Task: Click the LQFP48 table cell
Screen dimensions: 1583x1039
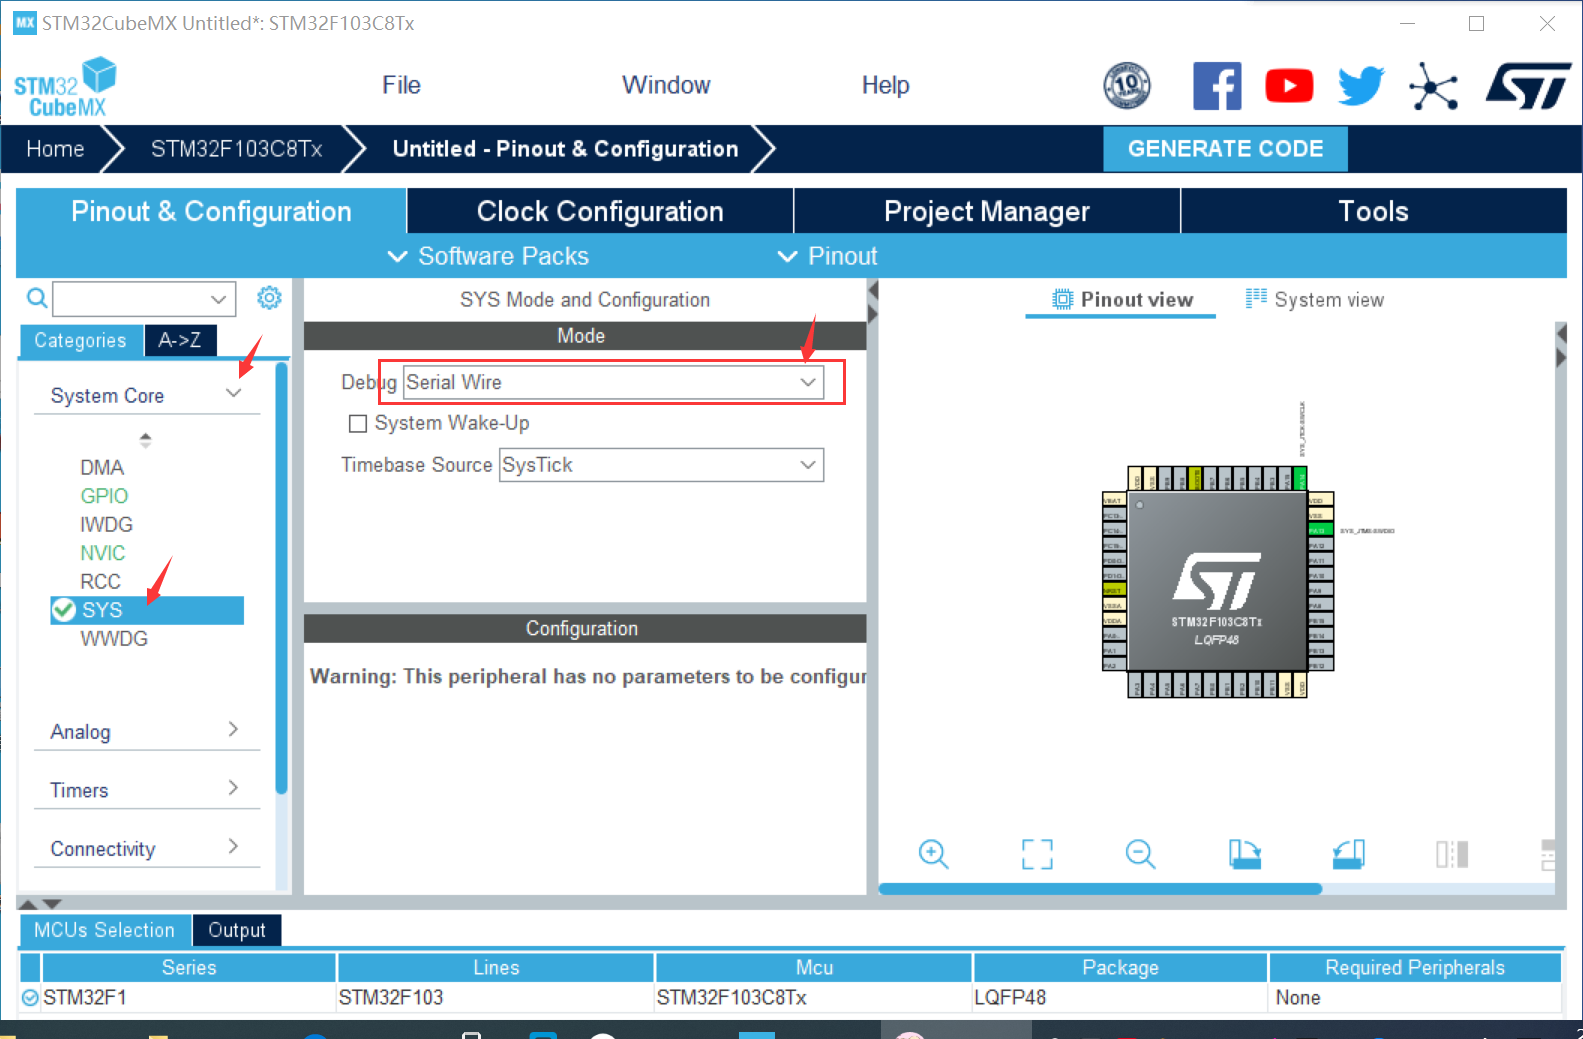Action: tap(1120, 997)
